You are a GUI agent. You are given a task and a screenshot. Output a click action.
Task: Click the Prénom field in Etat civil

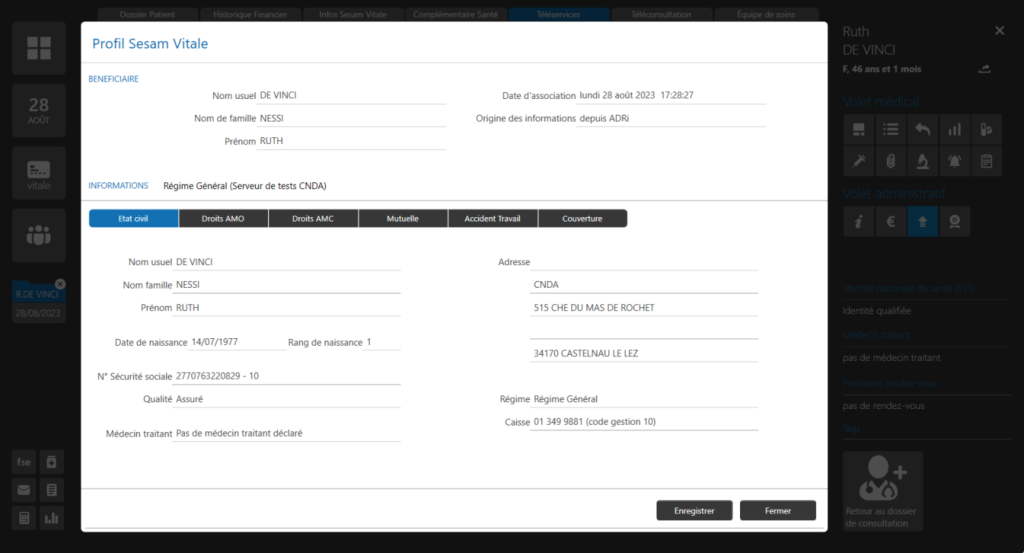pos(286,308)
